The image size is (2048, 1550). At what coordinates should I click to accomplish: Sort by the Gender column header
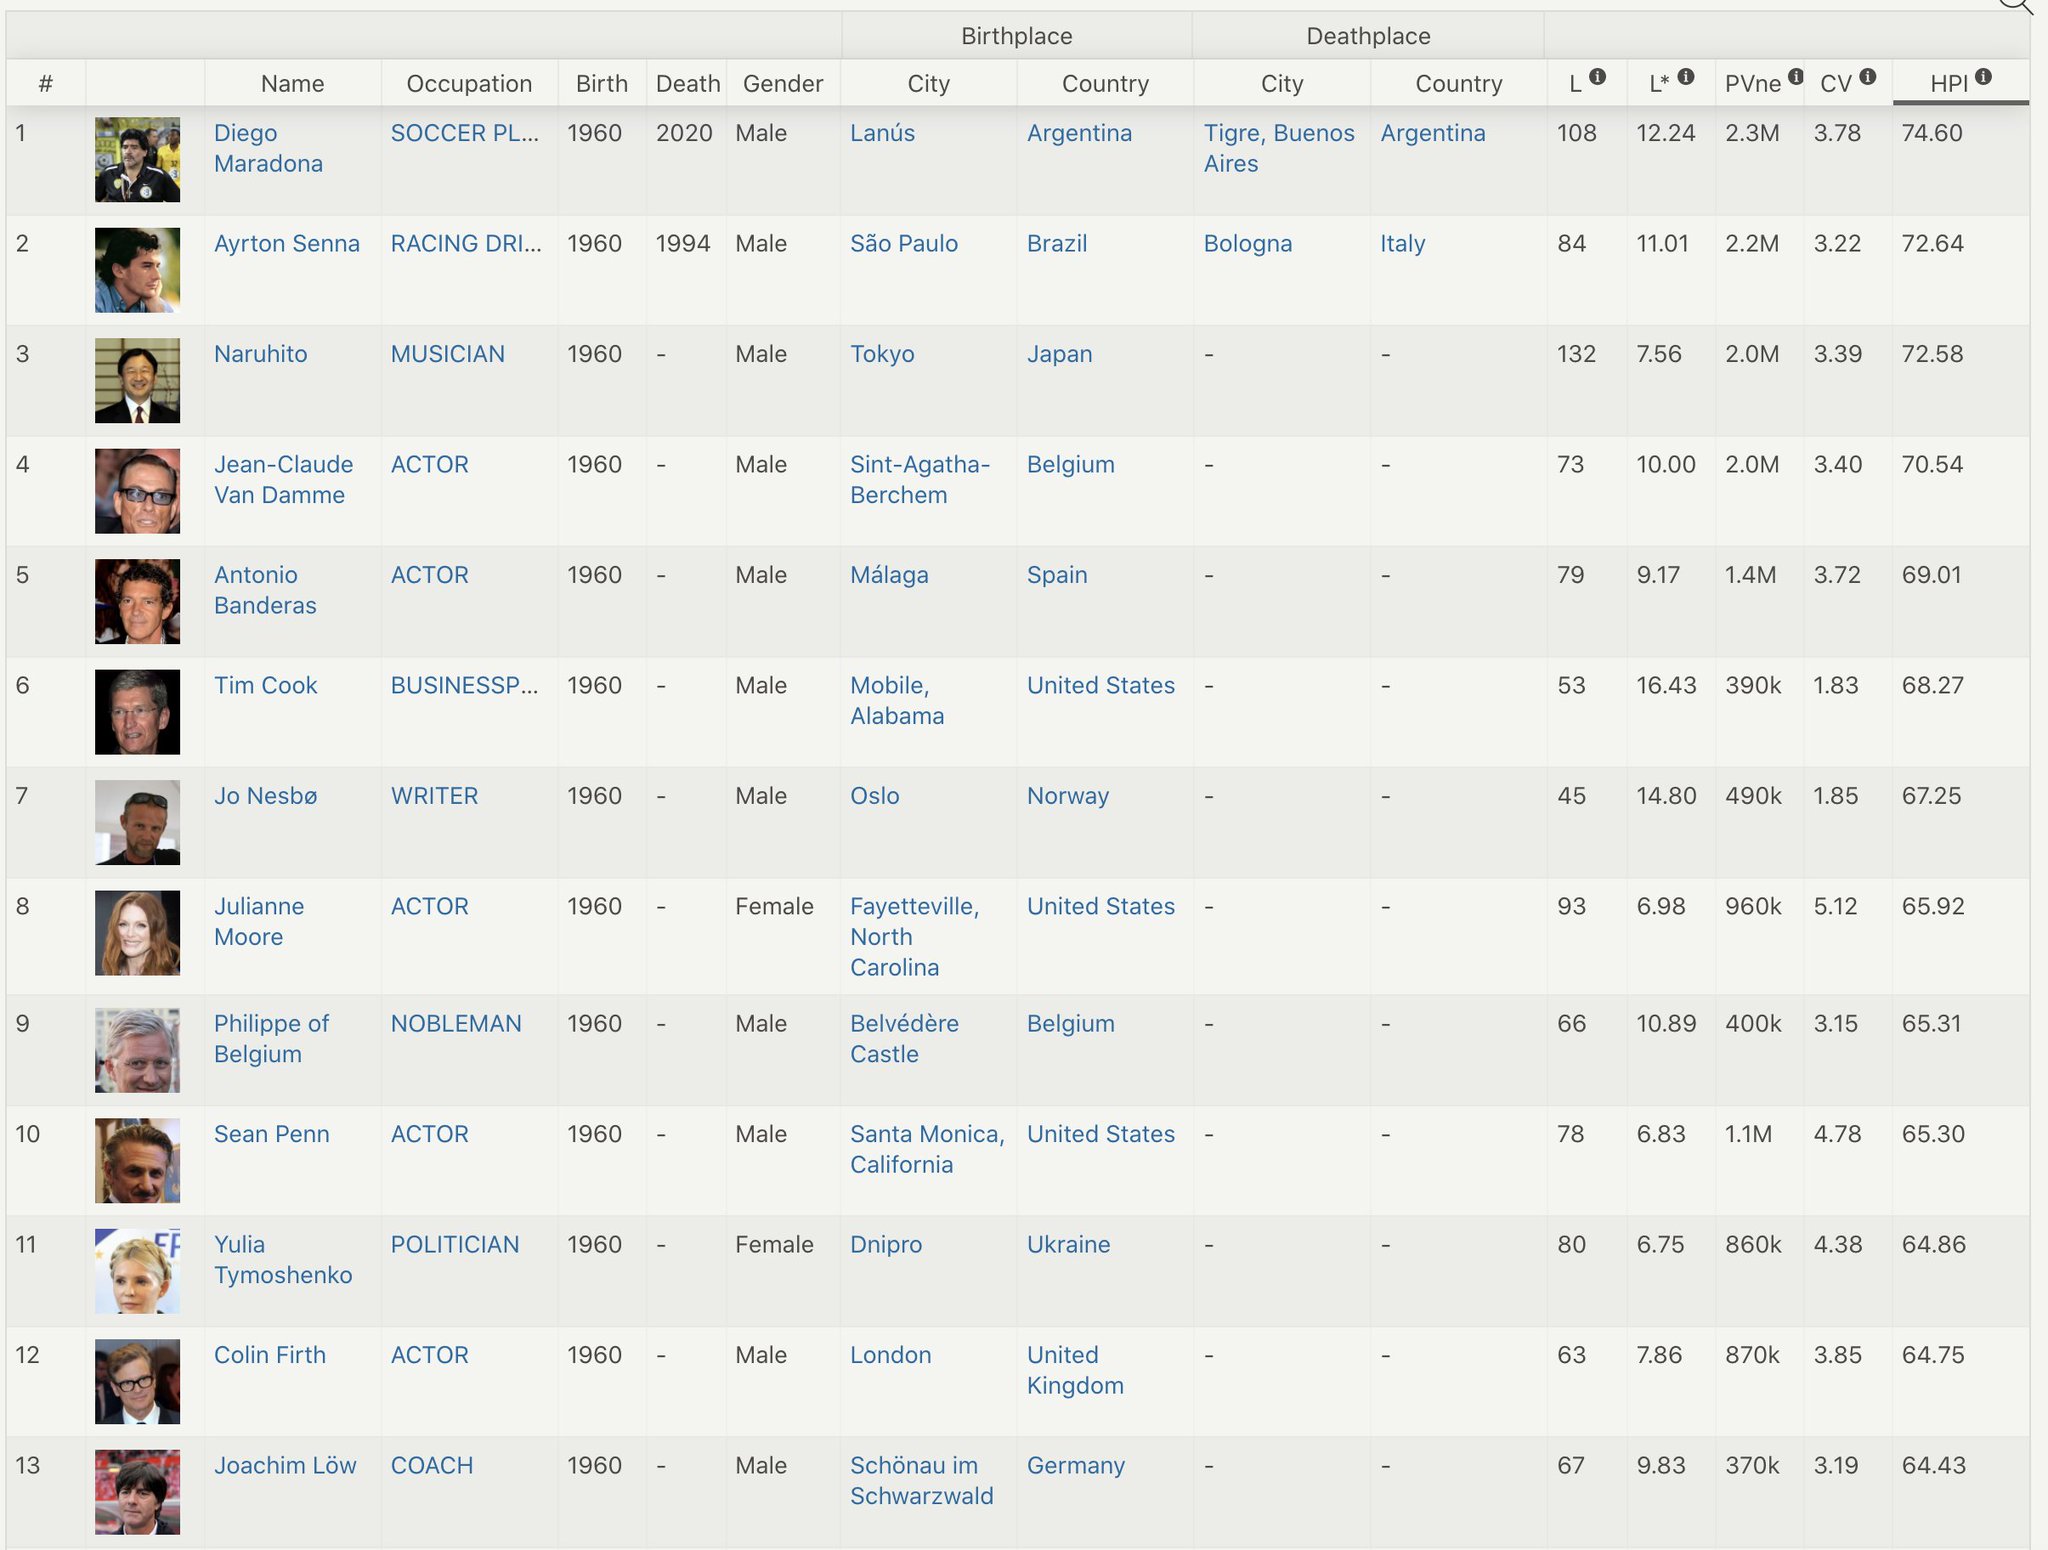tap(782, 84)
